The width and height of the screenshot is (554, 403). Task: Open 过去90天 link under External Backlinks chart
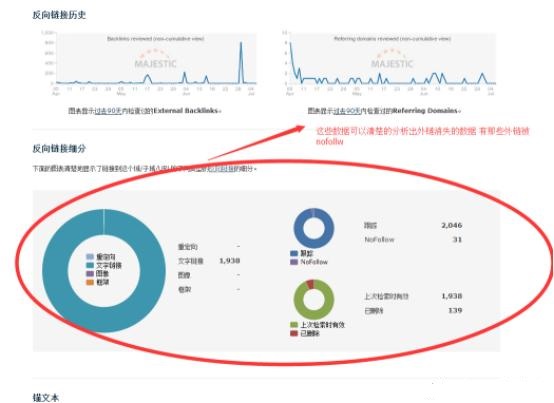[108, 111]
